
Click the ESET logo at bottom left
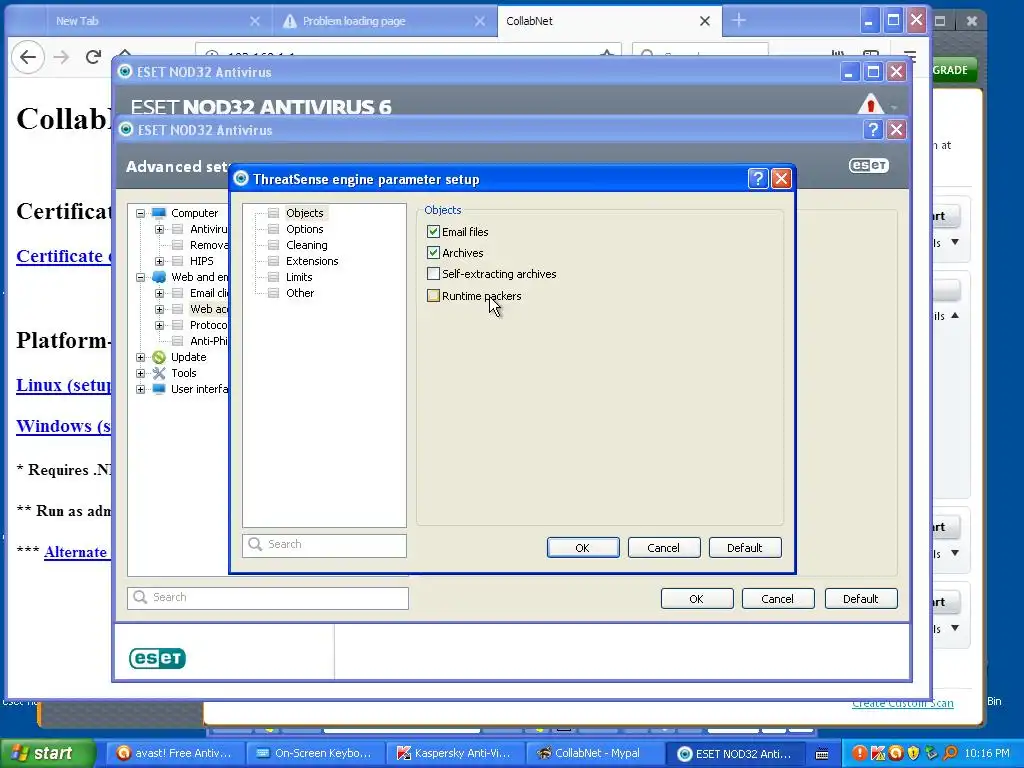[x=157, y=658]
